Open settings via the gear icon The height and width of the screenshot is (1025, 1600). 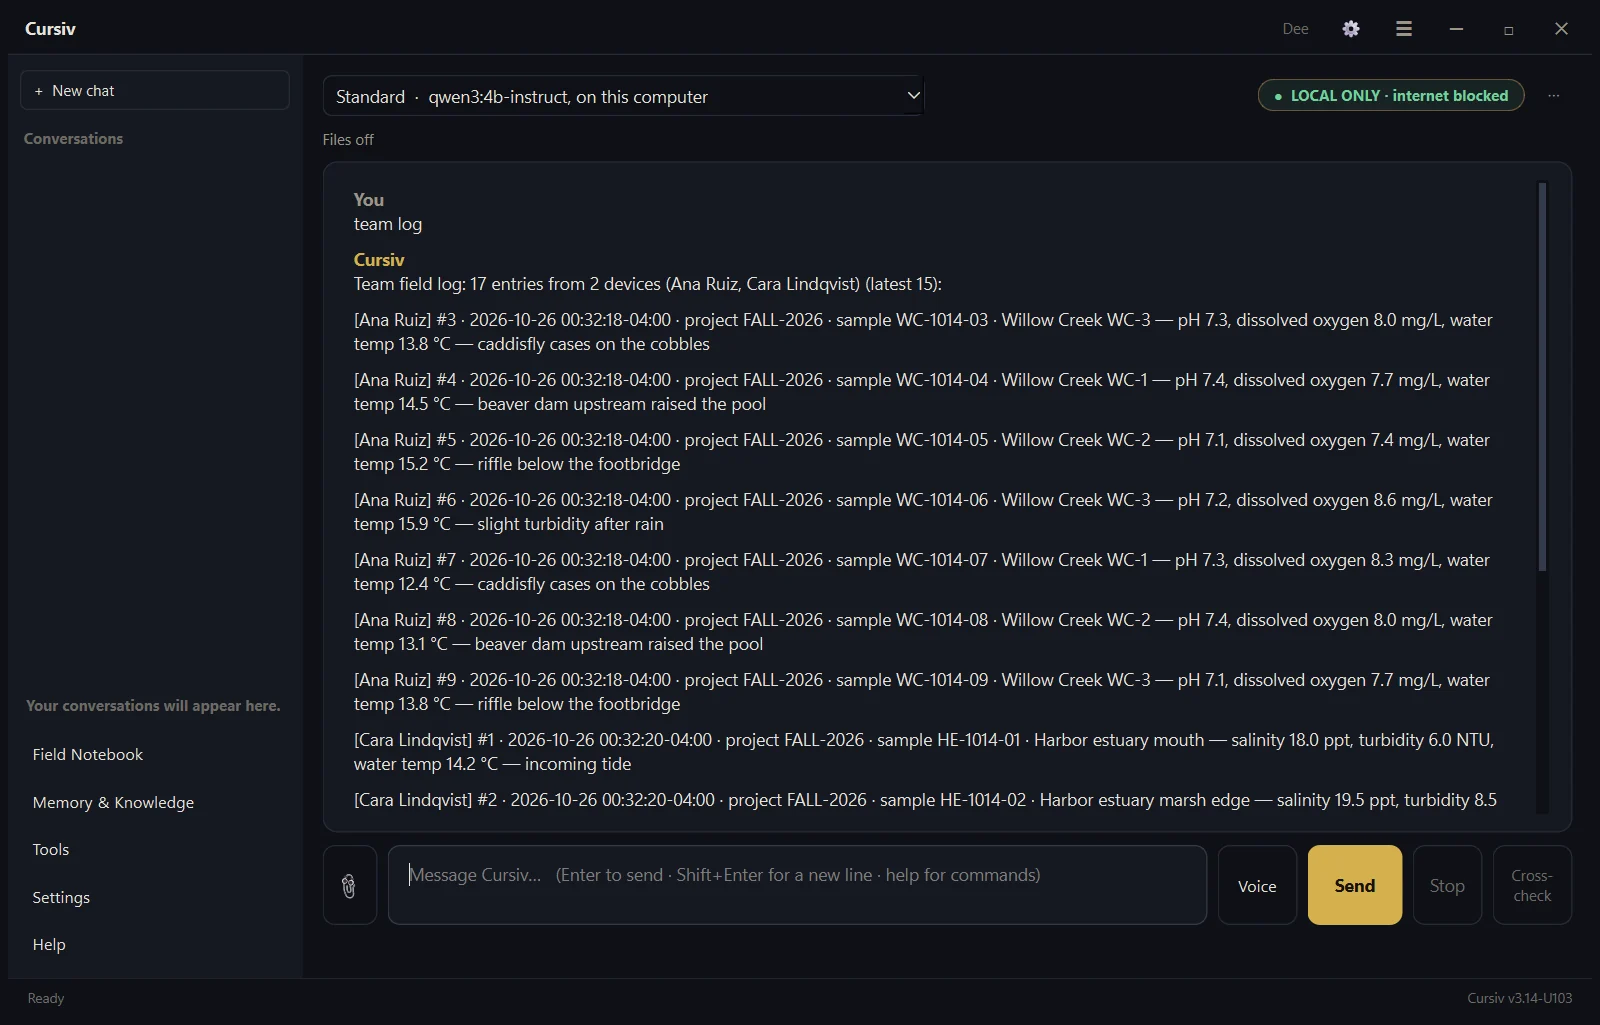click(1351, 29)
